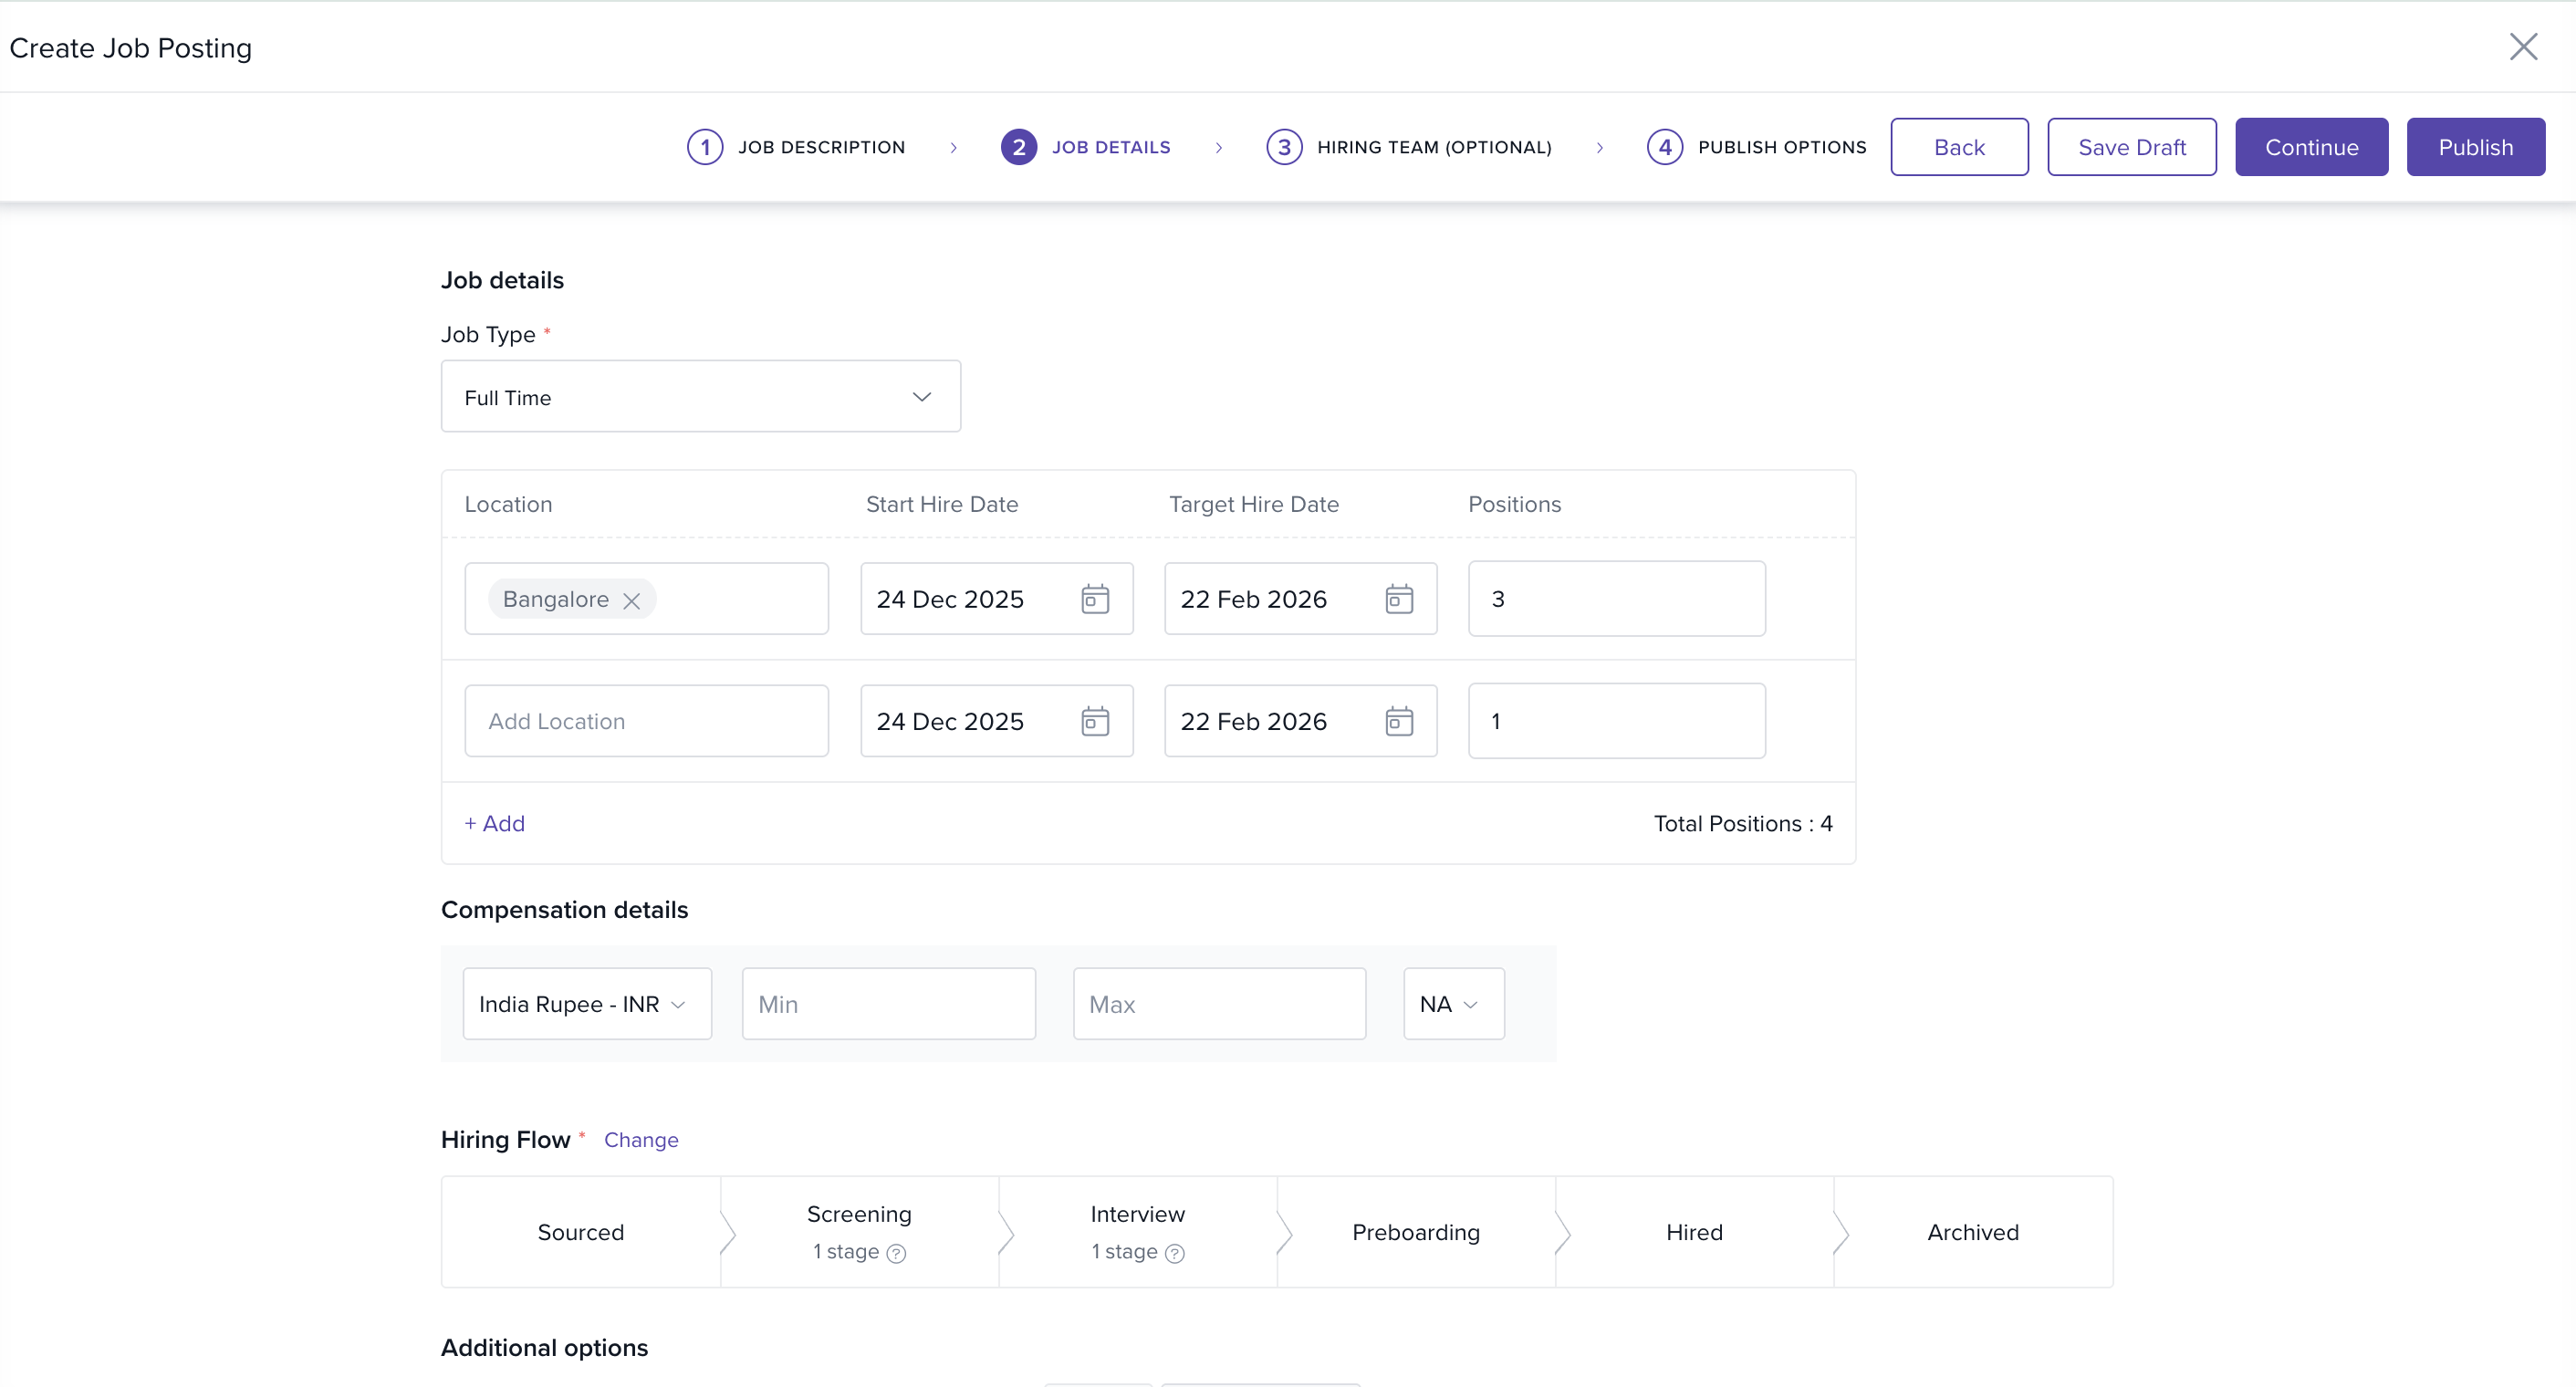Open the India Rupee currency dropdown

tap(586, 1004)
